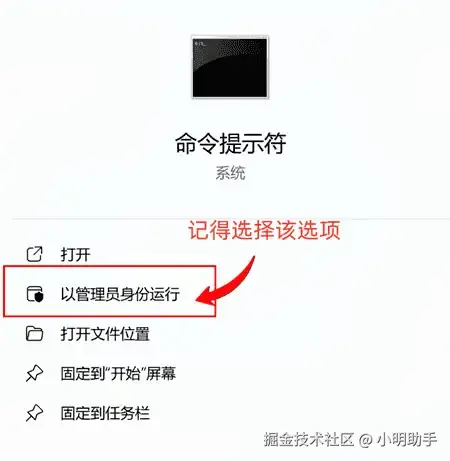Choose the 固定到"开始"屏幕 text label
The width and height of the screenshot is (450, 461).
[118, 373]
